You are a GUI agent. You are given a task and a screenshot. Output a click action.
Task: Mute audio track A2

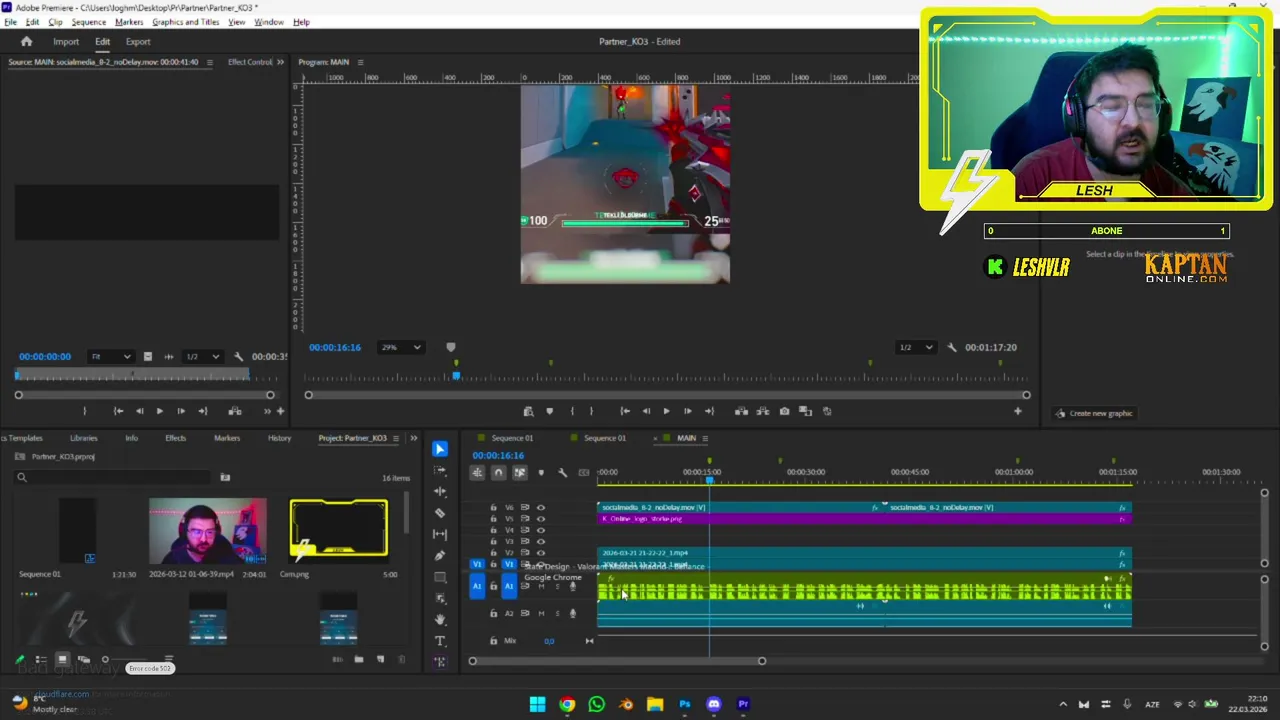541,613
